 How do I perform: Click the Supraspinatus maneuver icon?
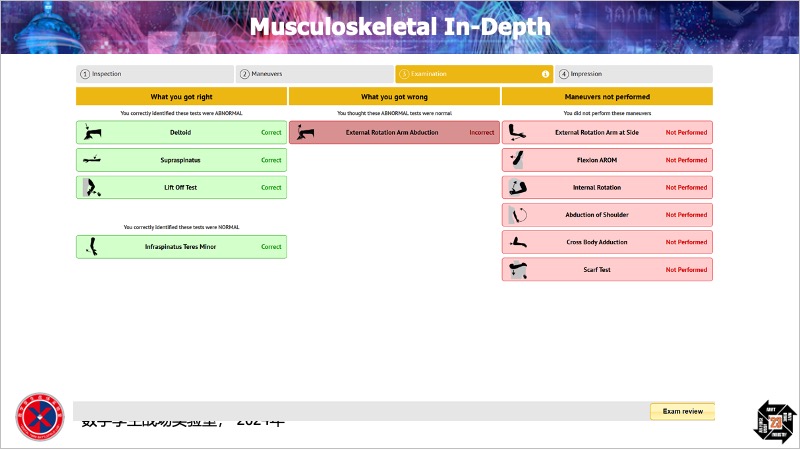tap(92, 160)
